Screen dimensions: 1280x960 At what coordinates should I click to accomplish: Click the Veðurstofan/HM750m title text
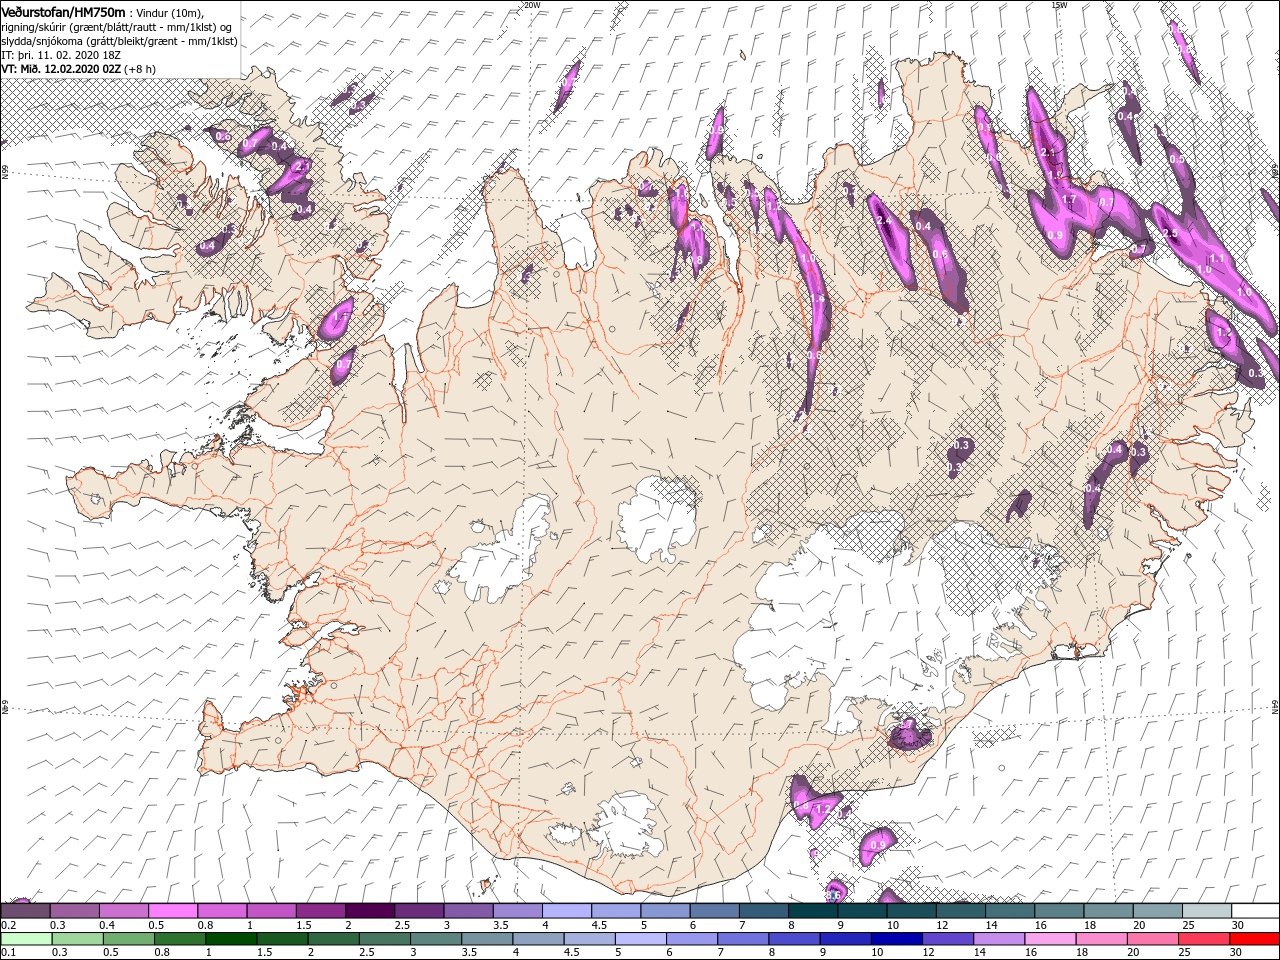pos(63,11)
